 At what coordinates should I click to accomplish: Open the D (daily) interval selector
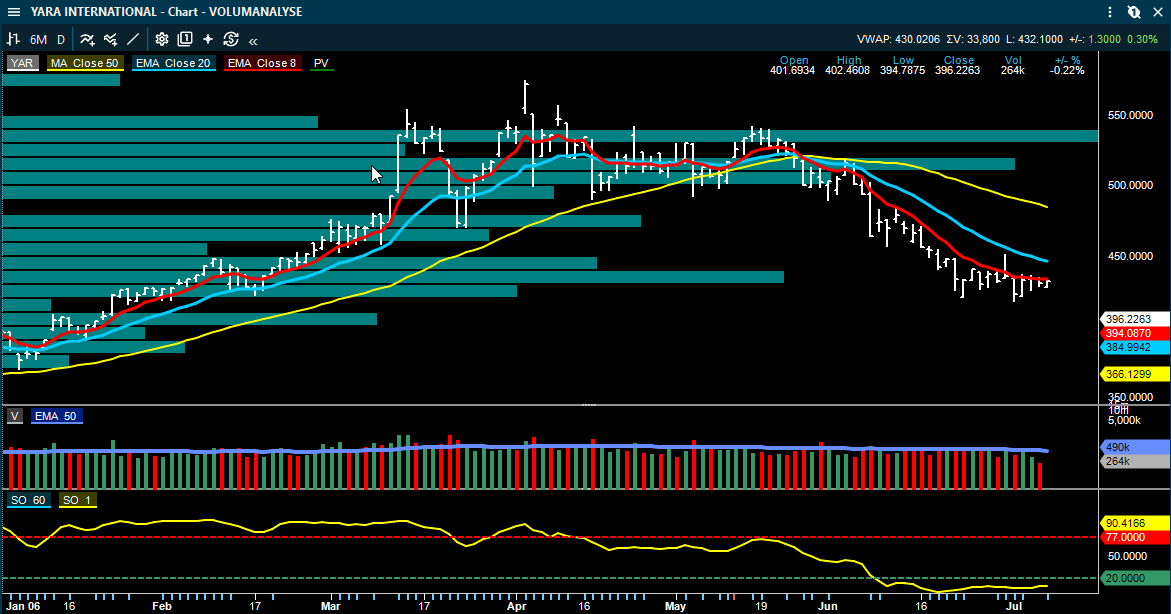[61, 40]
